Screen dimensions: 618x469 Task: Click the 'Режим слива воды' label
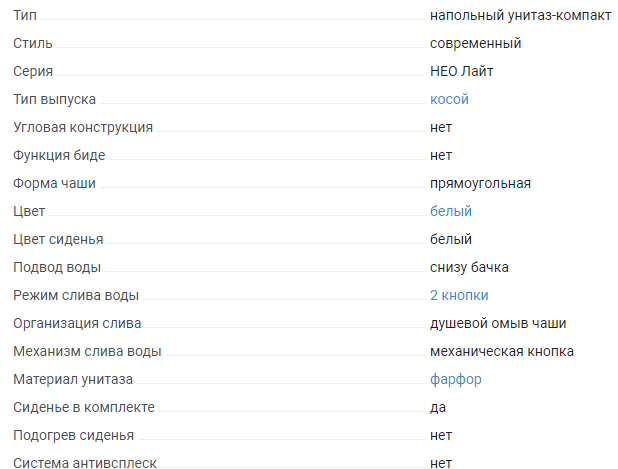(76, 295)
